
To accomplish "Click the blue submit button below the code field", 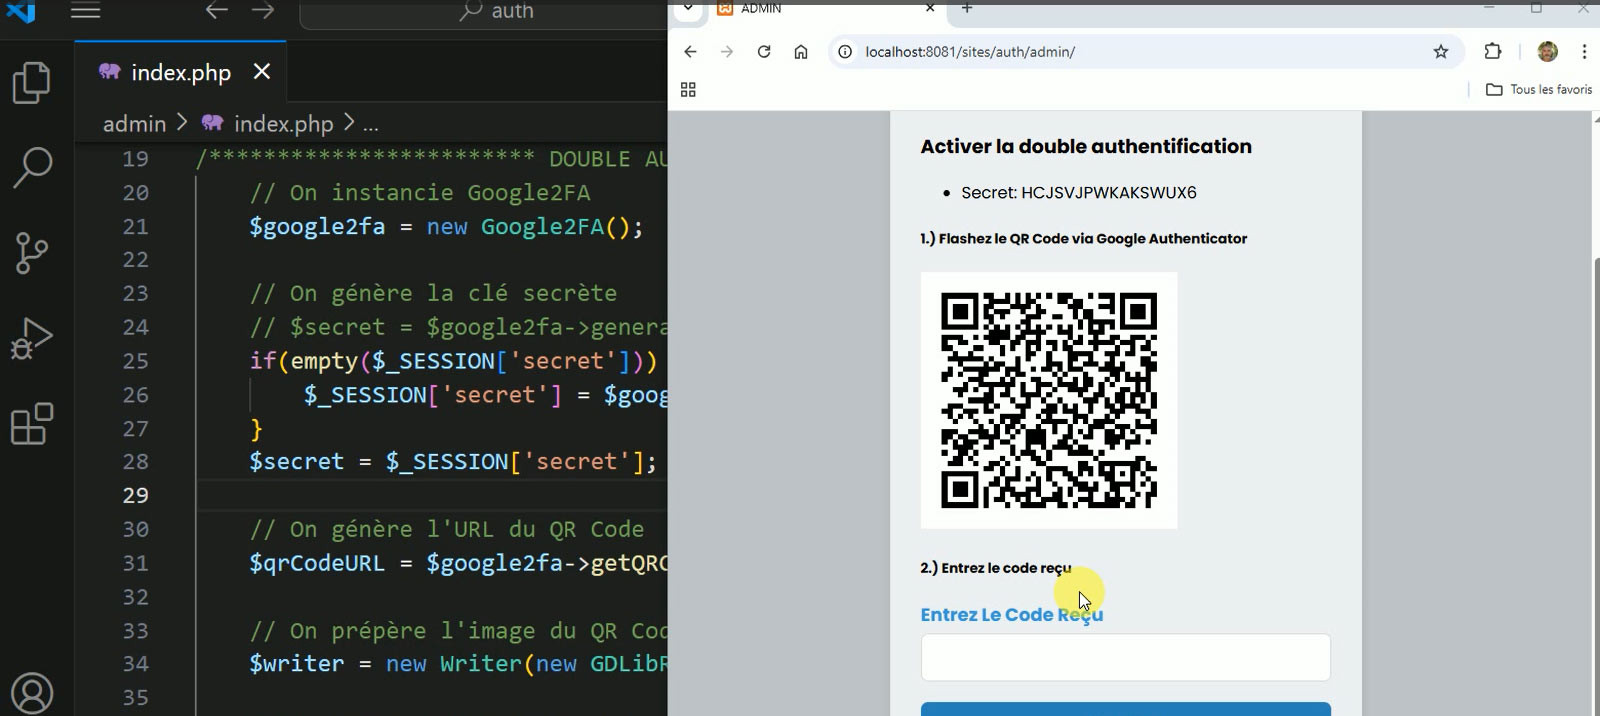I will point(1126,709).
